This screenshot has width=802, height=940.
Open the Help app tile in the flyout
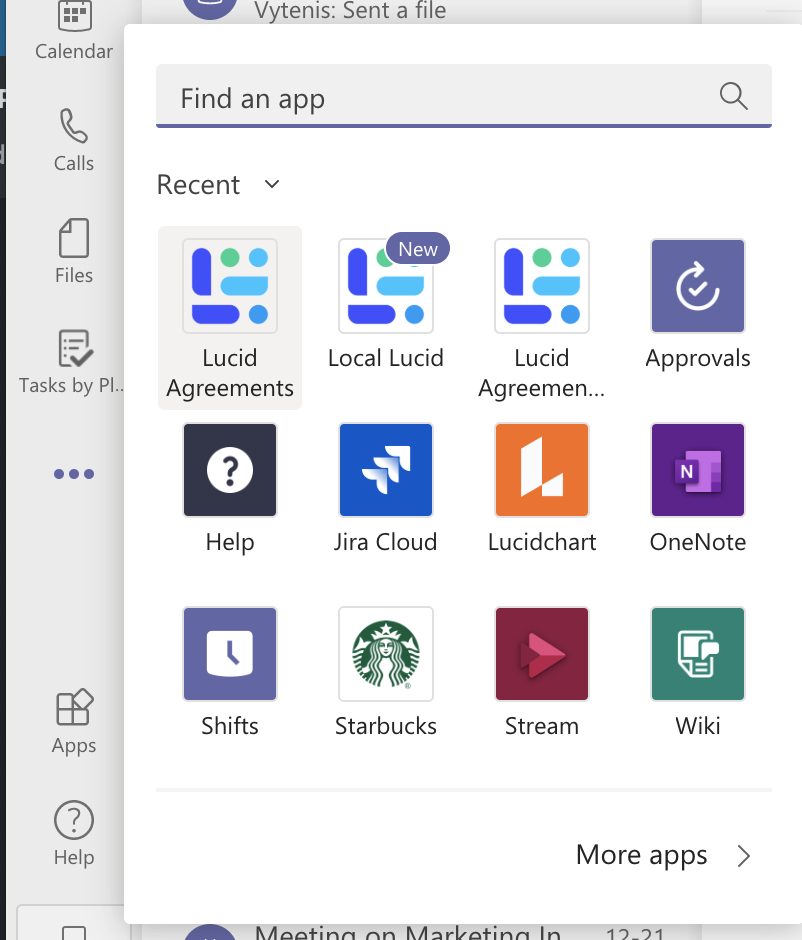pos(230,489)
